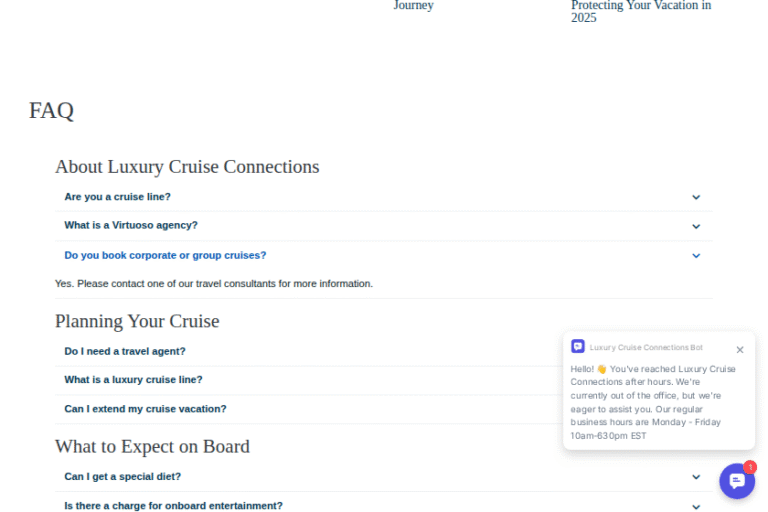
Task: Click the "Can I get a special diet?" question text
Action: pyautogui.click(x=123, y=477)
